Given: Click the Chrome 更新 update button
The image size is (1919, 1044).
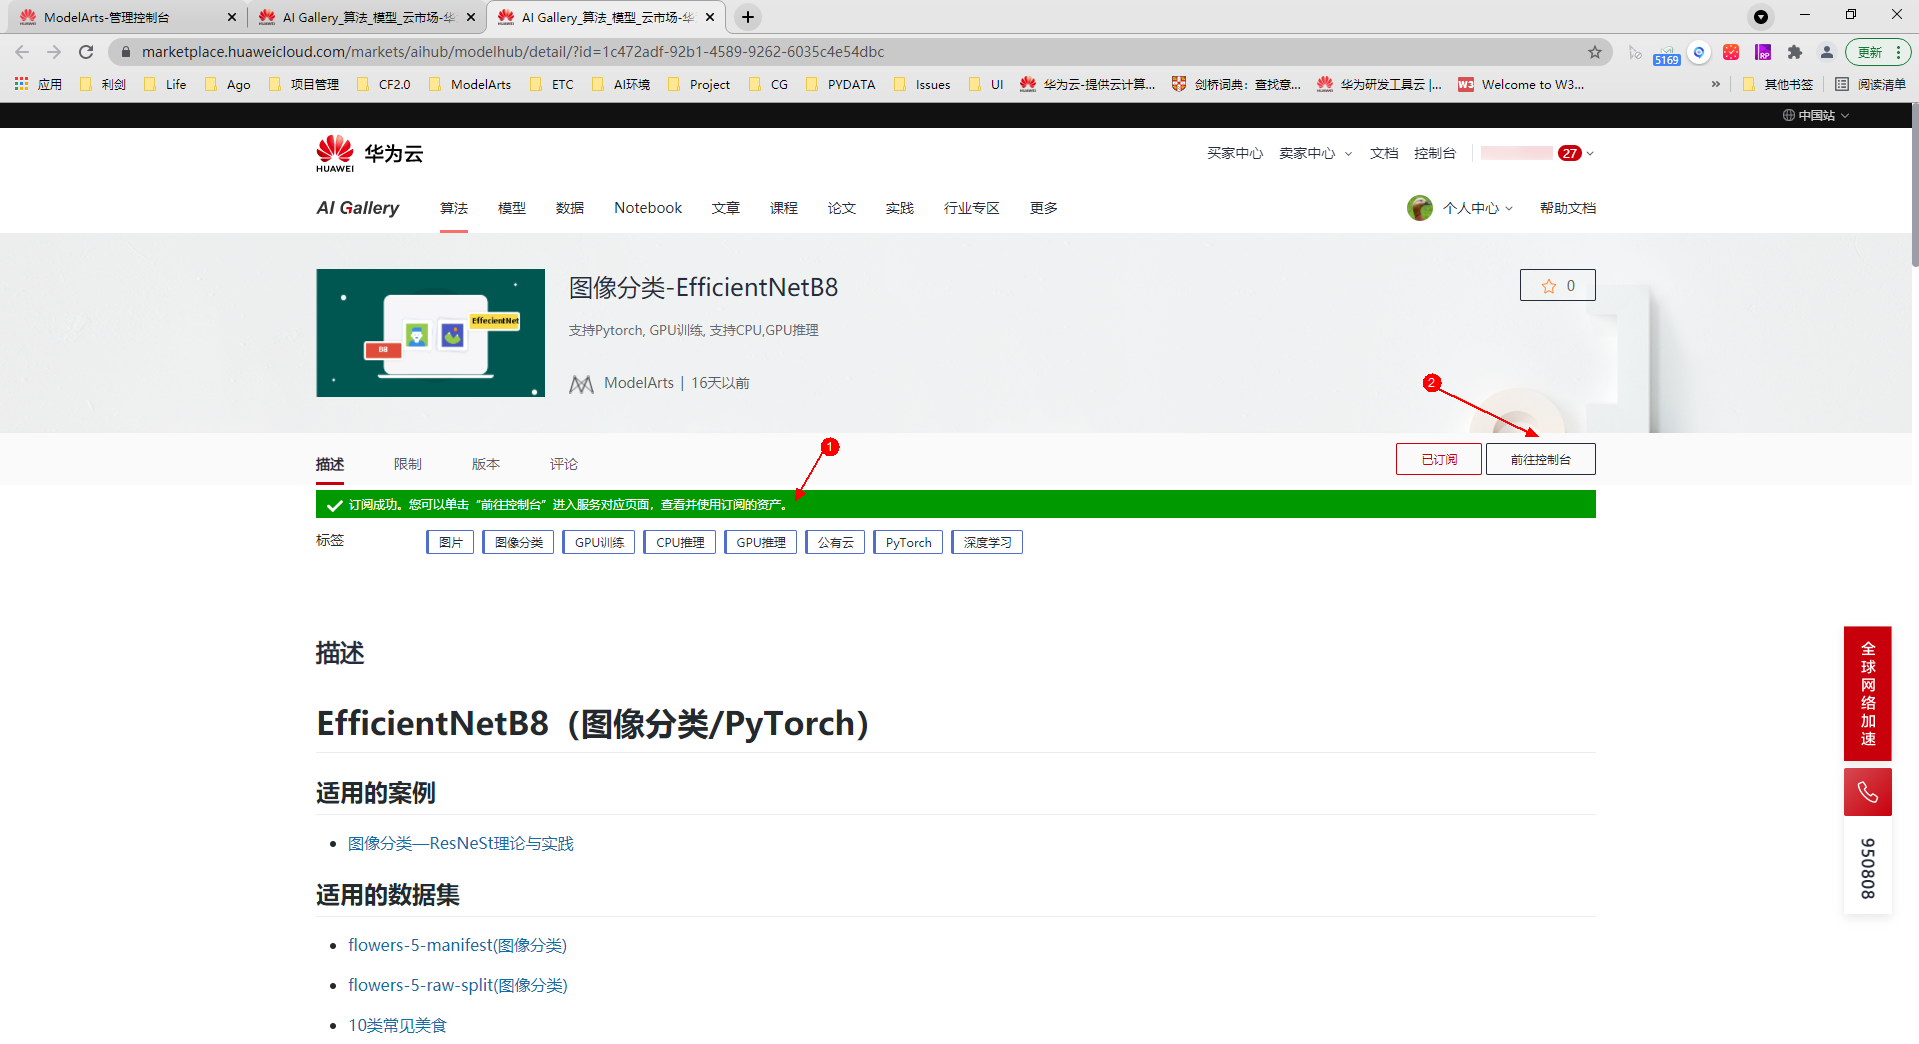Looking at the screenshot, I should (1877, 52).
